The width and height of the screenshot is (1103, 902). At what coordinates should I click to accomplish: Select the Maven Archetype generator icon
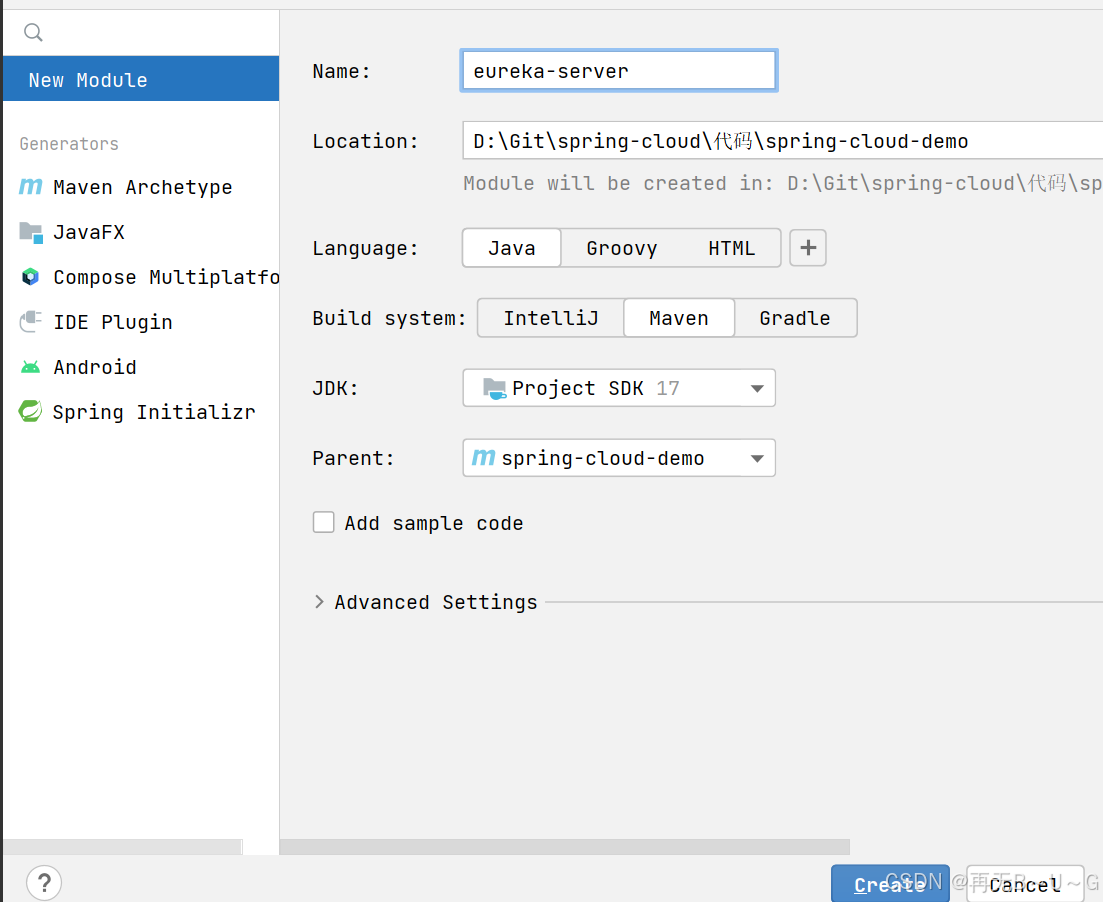point(30,186)
